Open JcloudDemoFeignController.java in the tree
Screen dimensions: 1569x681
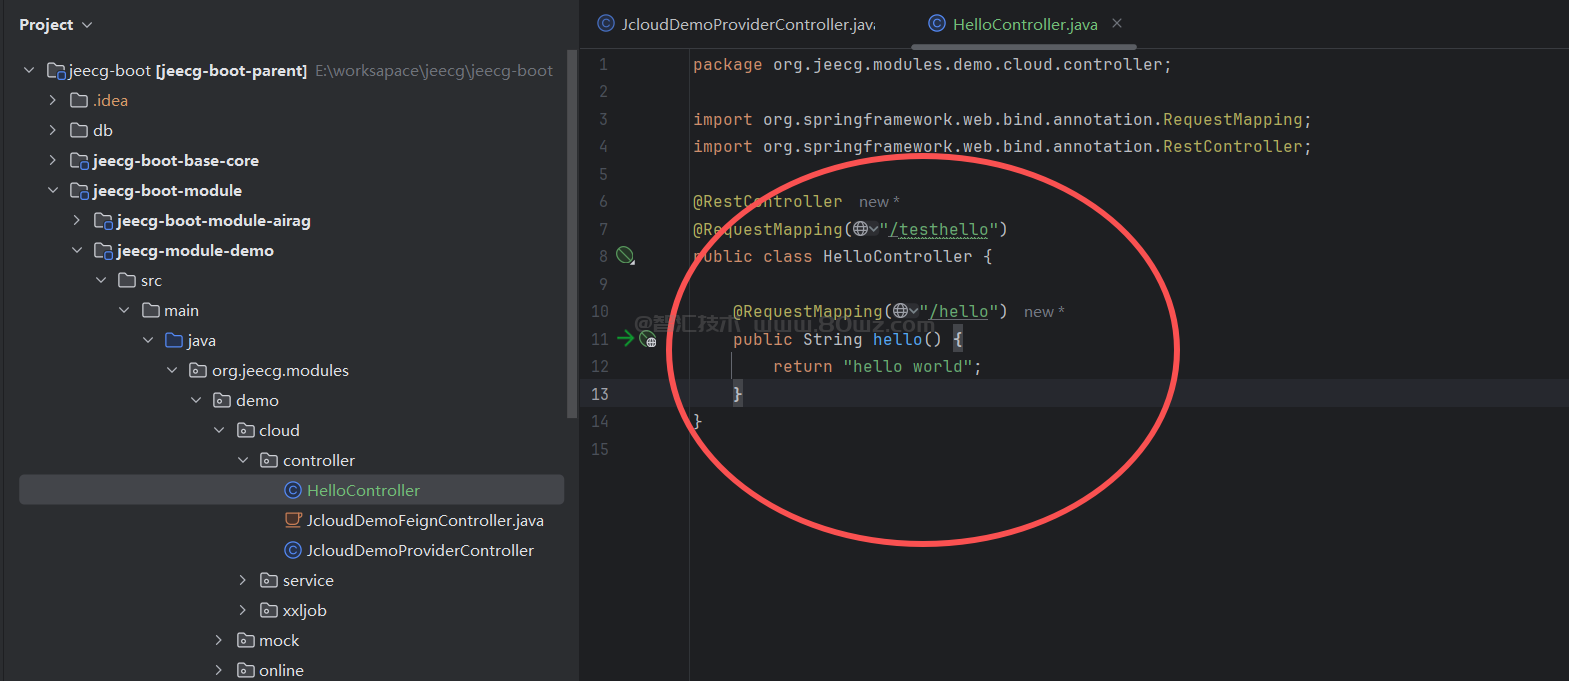425,520
